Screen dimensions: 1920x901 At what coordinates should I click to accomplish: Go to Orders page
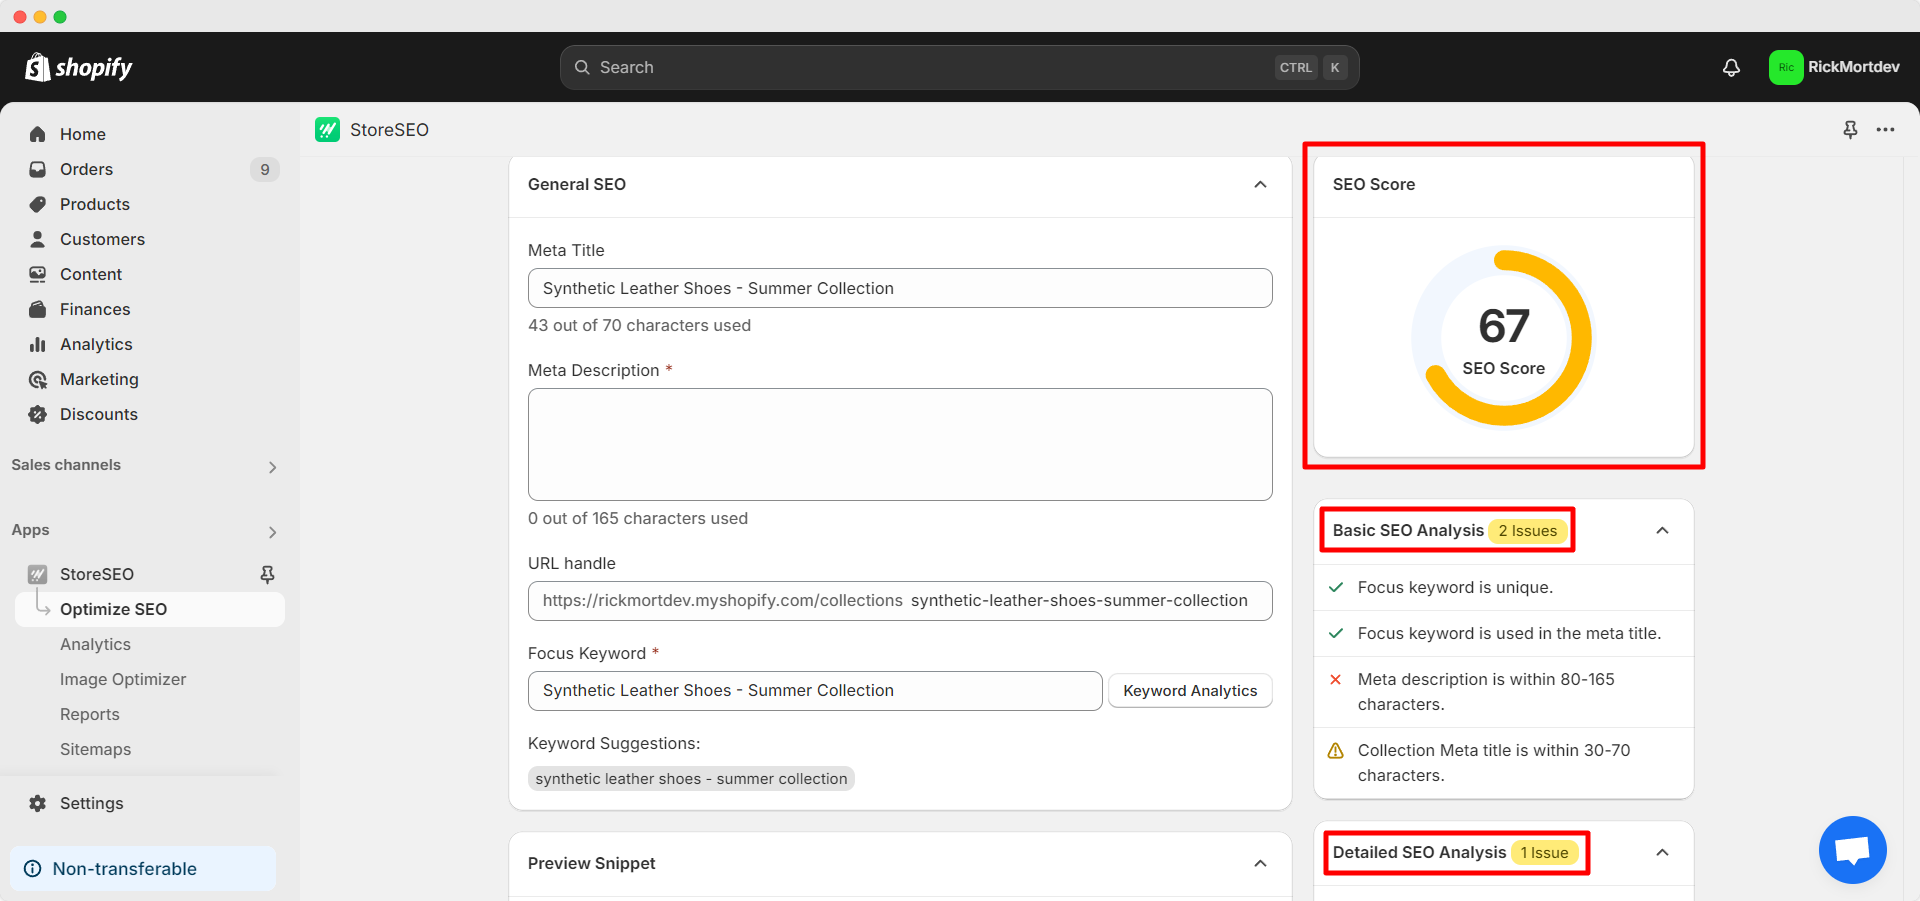point(150,169)
